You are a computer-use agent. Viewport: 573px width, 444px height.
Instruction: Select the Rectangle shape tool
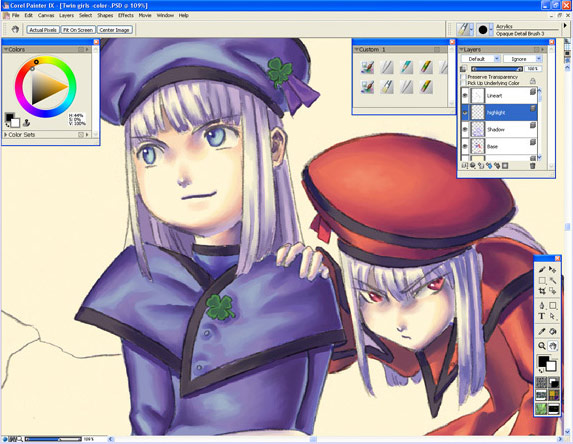pyautogui.click(x=553, y=305)
